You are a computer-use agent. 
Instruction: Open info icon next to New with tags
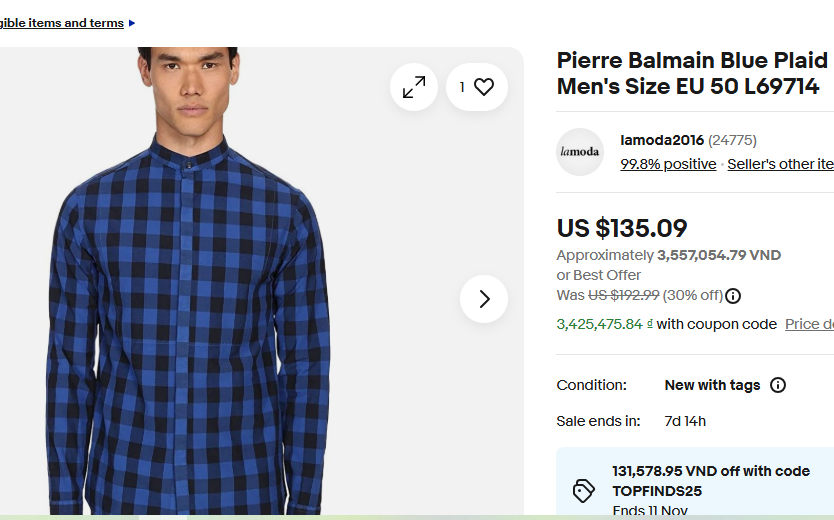click(x=778, y=385)
